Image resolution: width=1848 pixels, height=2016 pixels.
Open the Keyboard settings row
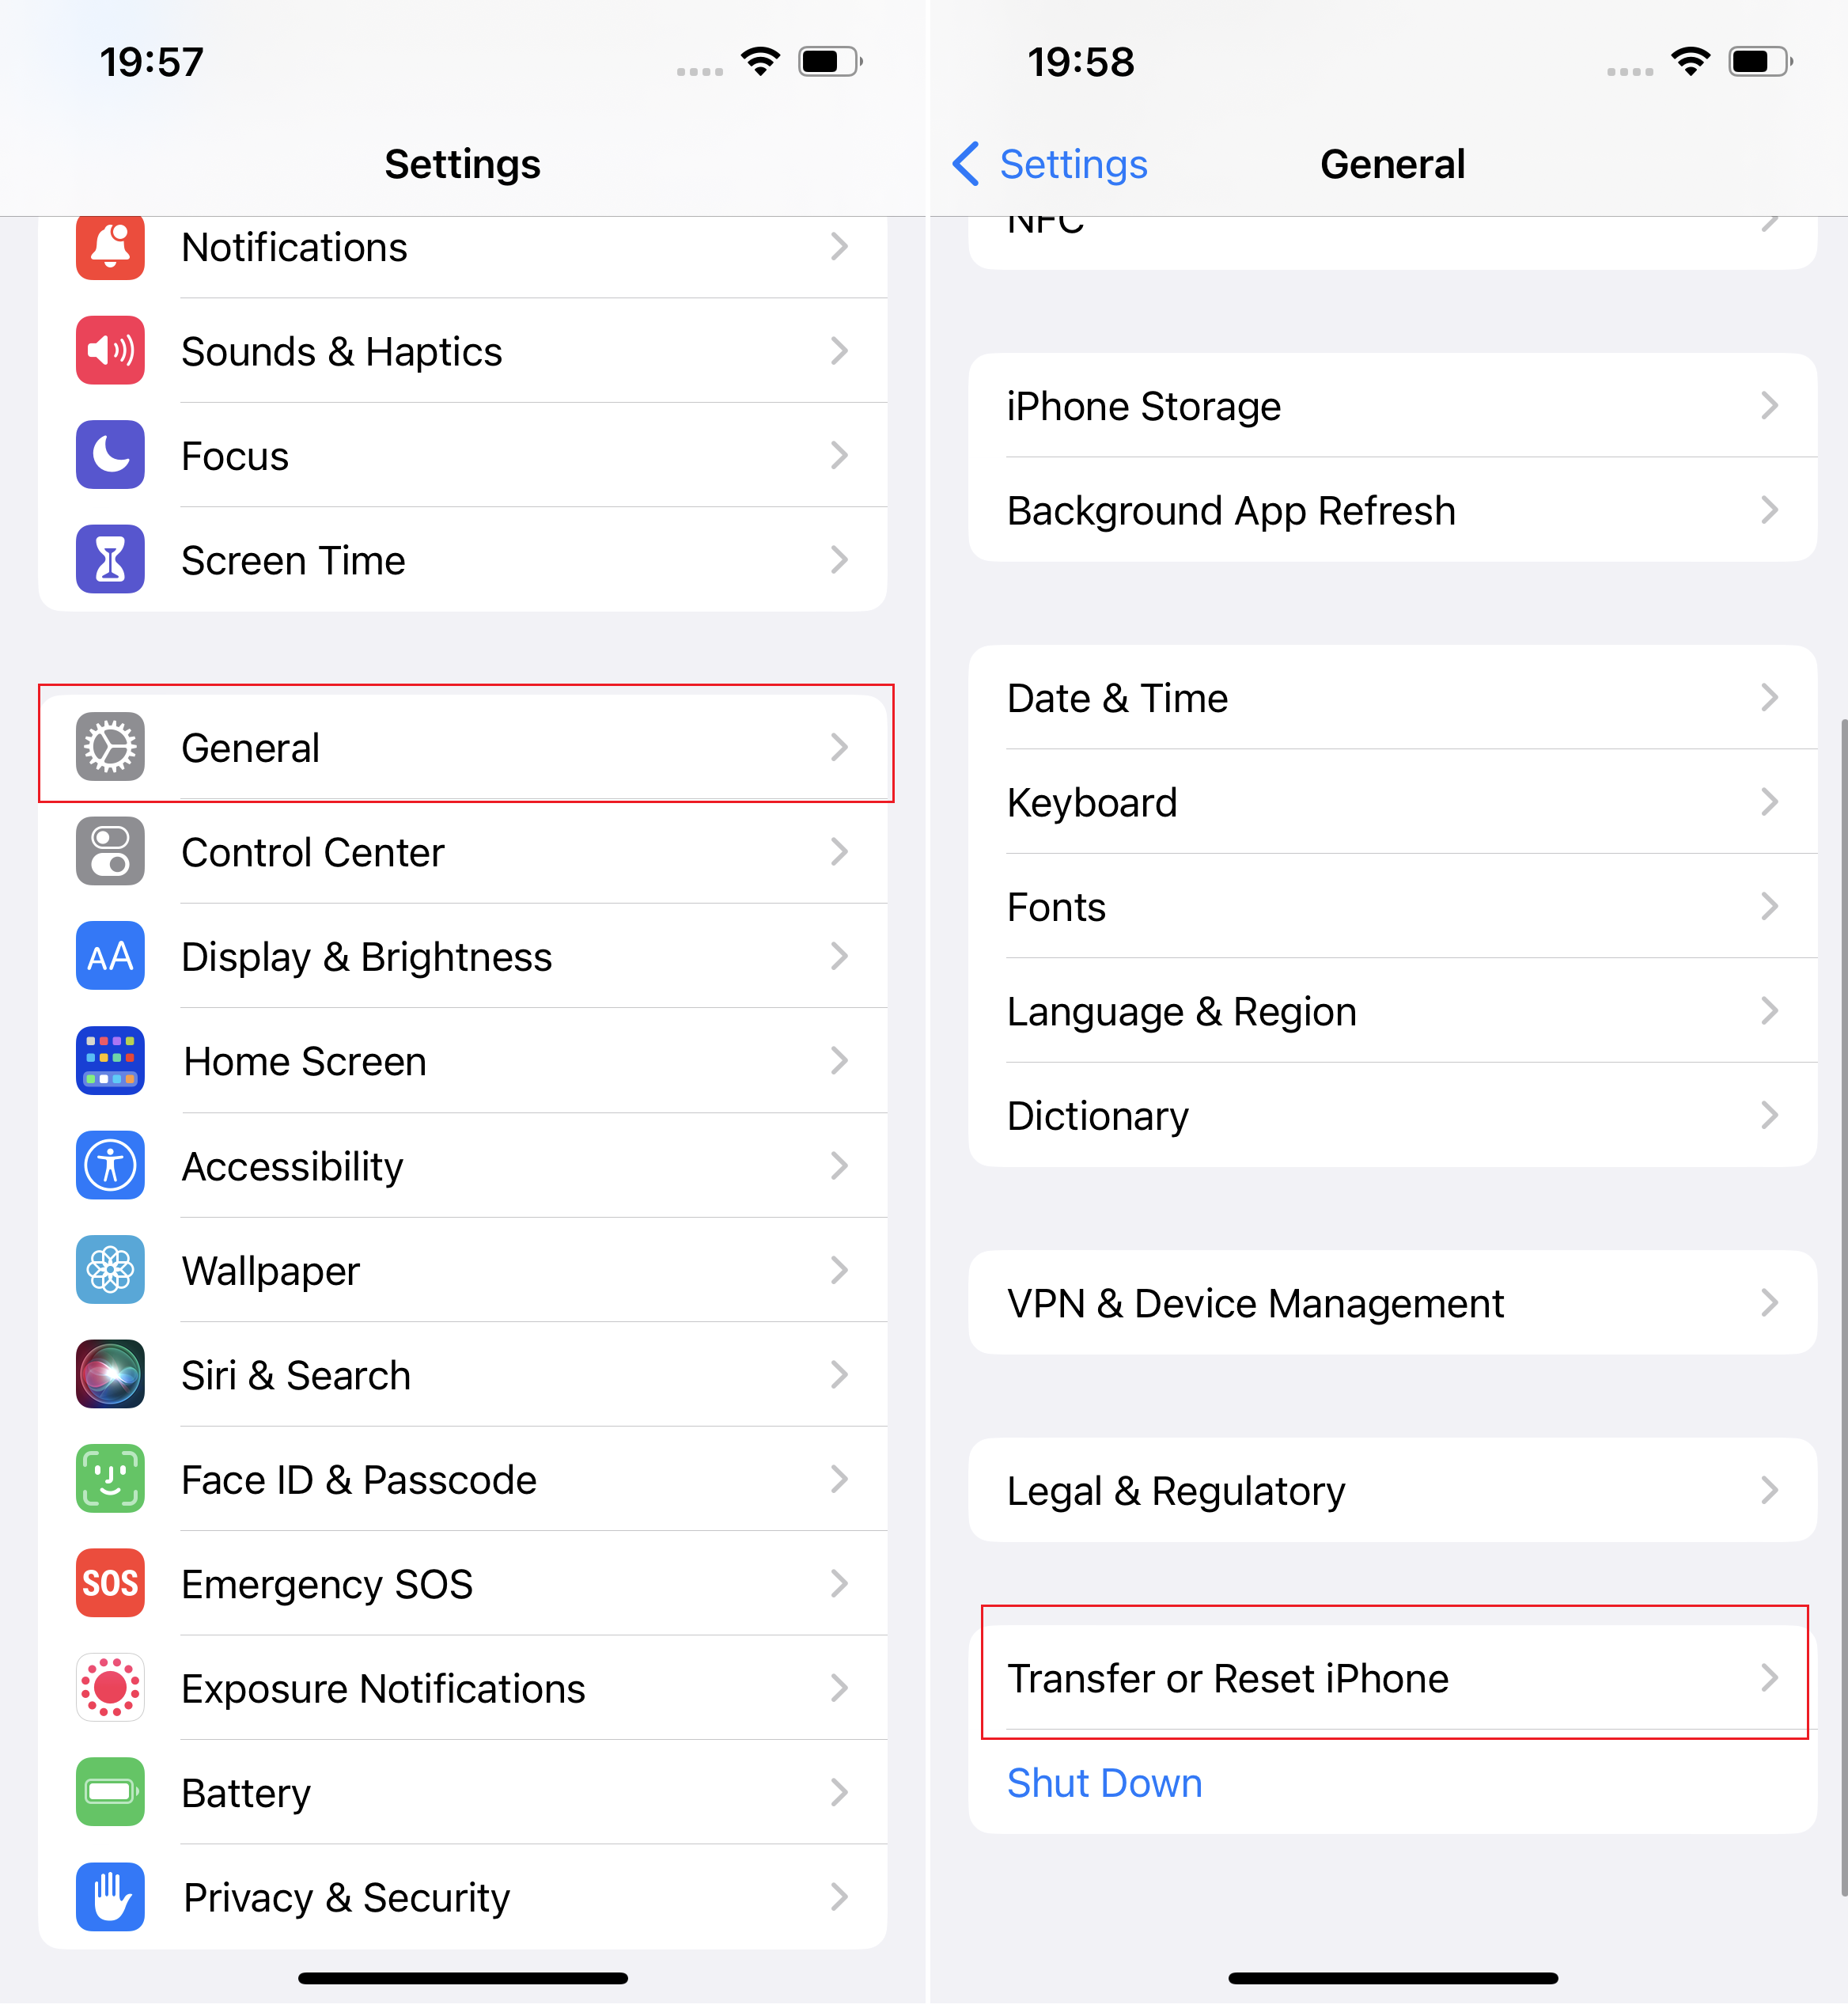(1393, 803)
